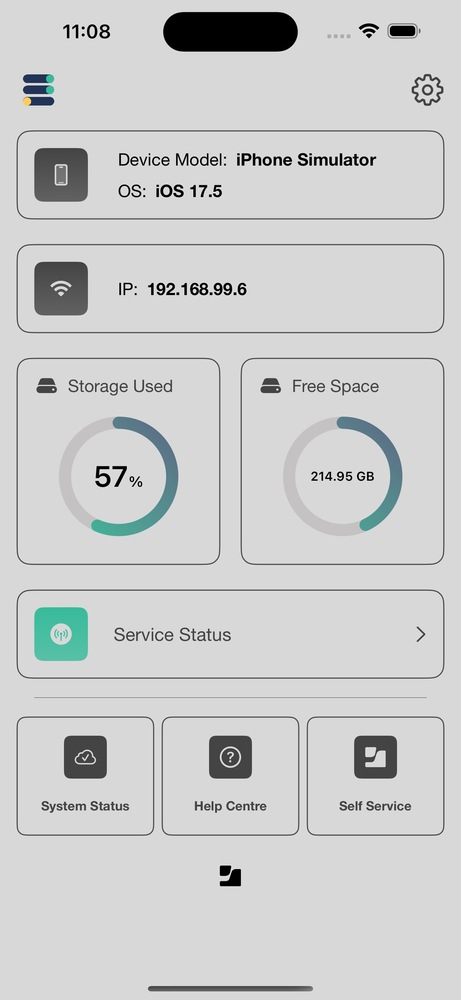Viewport: 461px width, 1000px height.
Task: Tap the 57% storage used ring
Action: tap(119, 476)
